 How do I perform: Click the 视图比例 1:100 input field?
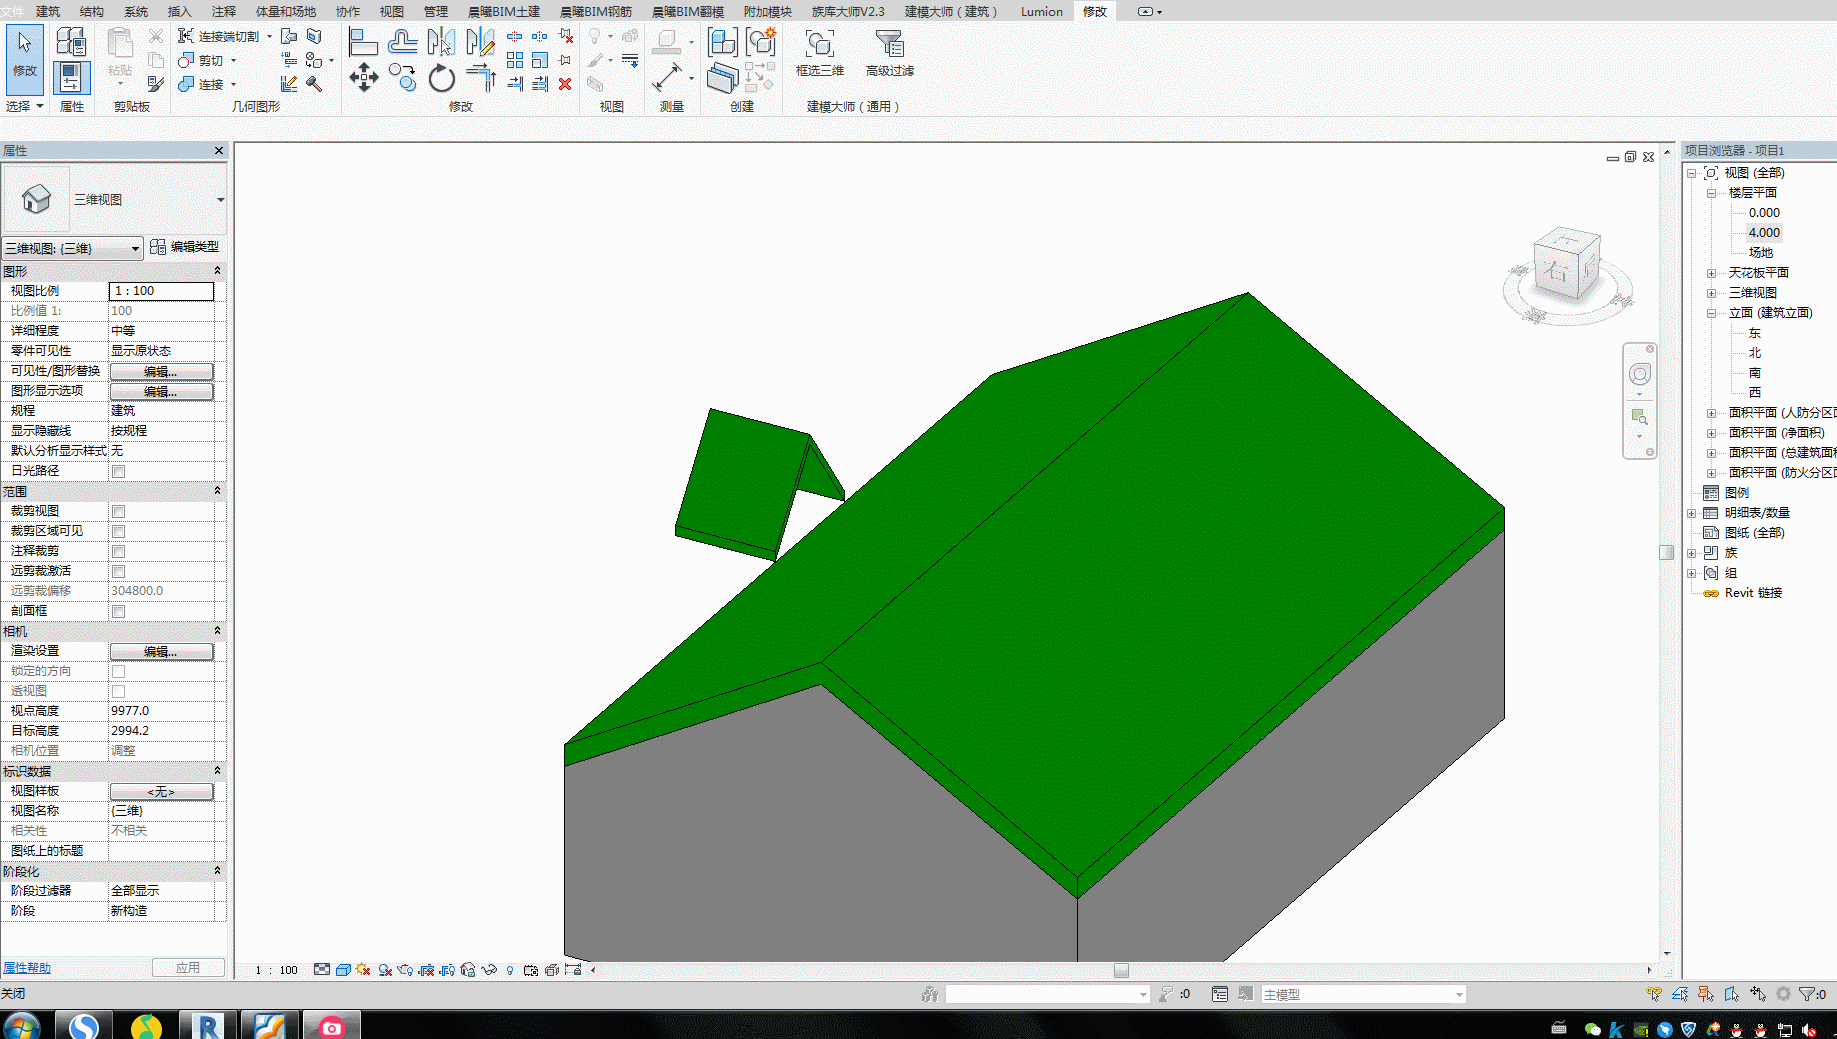click(161, 291)
